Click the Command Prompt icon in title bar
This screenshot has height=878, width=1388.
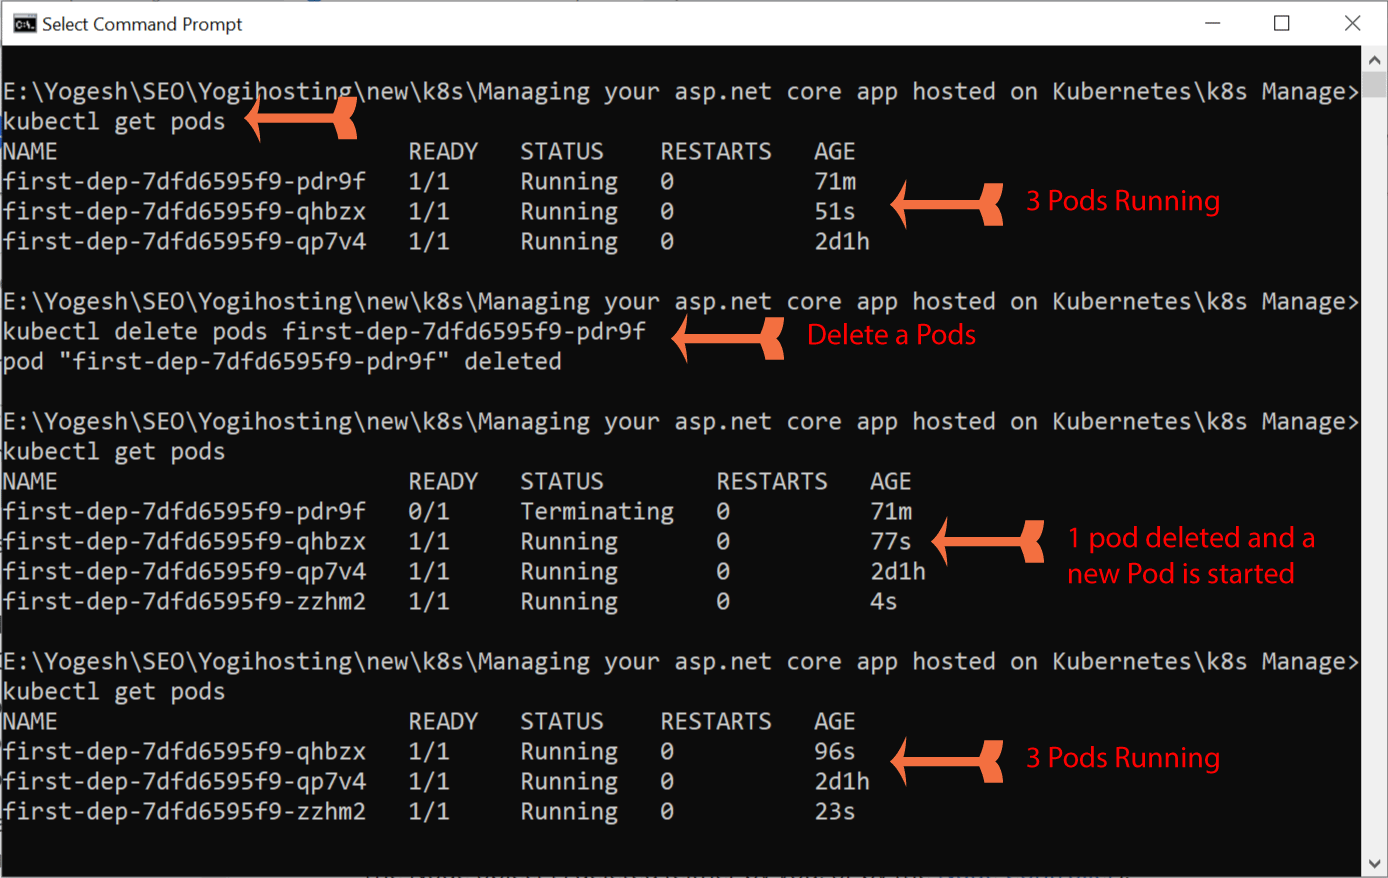tap(24, 23)
